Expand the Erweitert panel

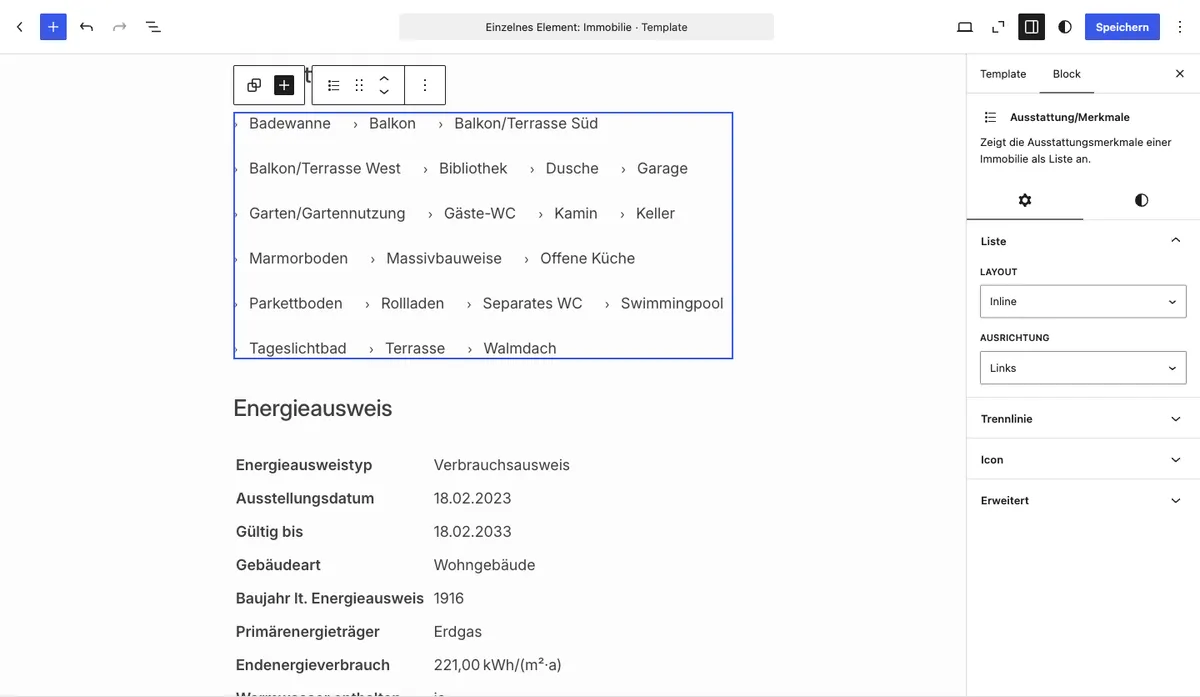(x=1083, y=500)
